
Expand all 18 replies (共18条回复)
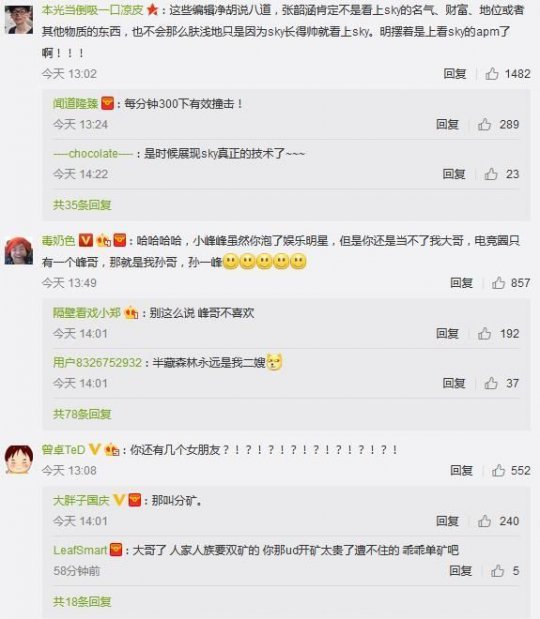point(82,602)
